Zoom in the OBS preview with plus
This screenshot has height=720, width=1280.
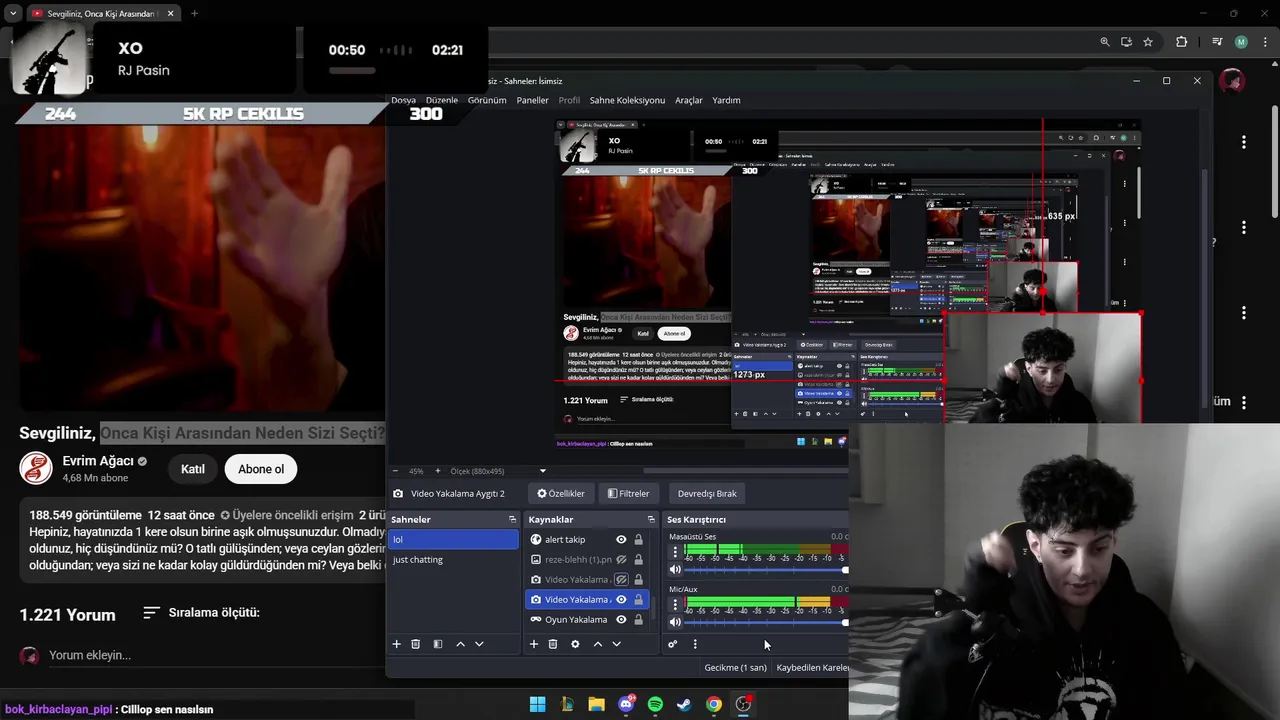[x=437, y=471]
